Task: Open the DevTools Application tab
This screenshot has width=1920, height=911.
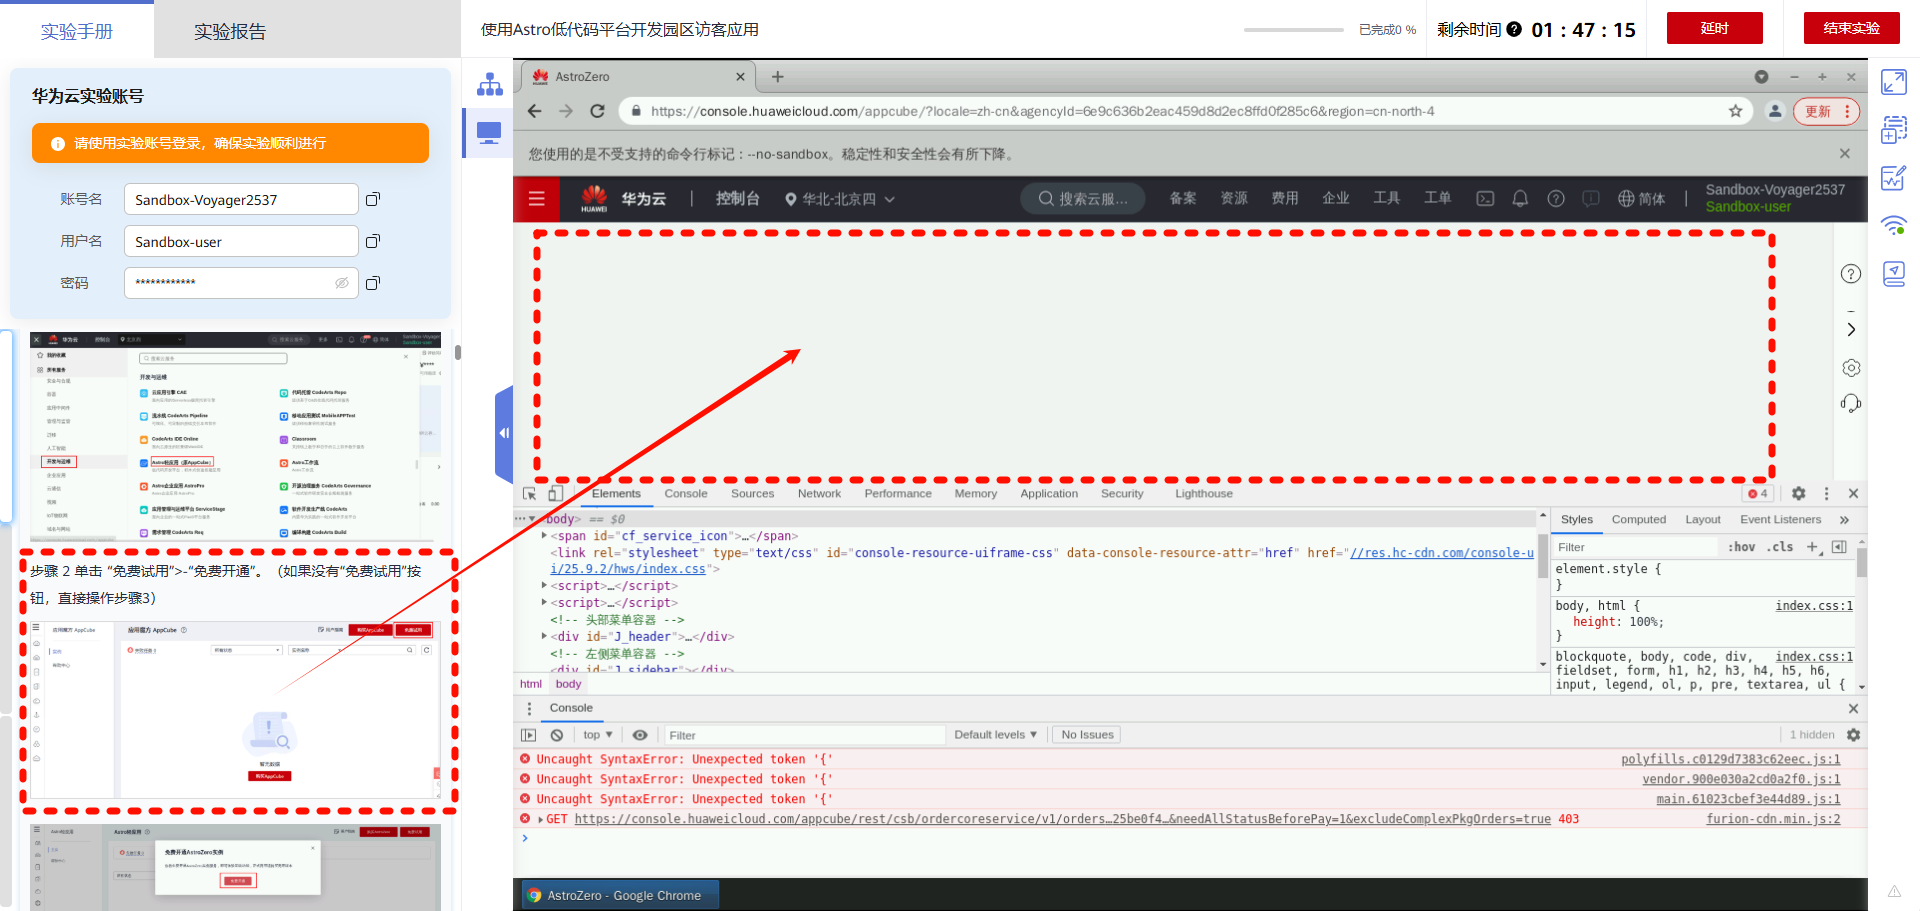Action: (1049, 494)
